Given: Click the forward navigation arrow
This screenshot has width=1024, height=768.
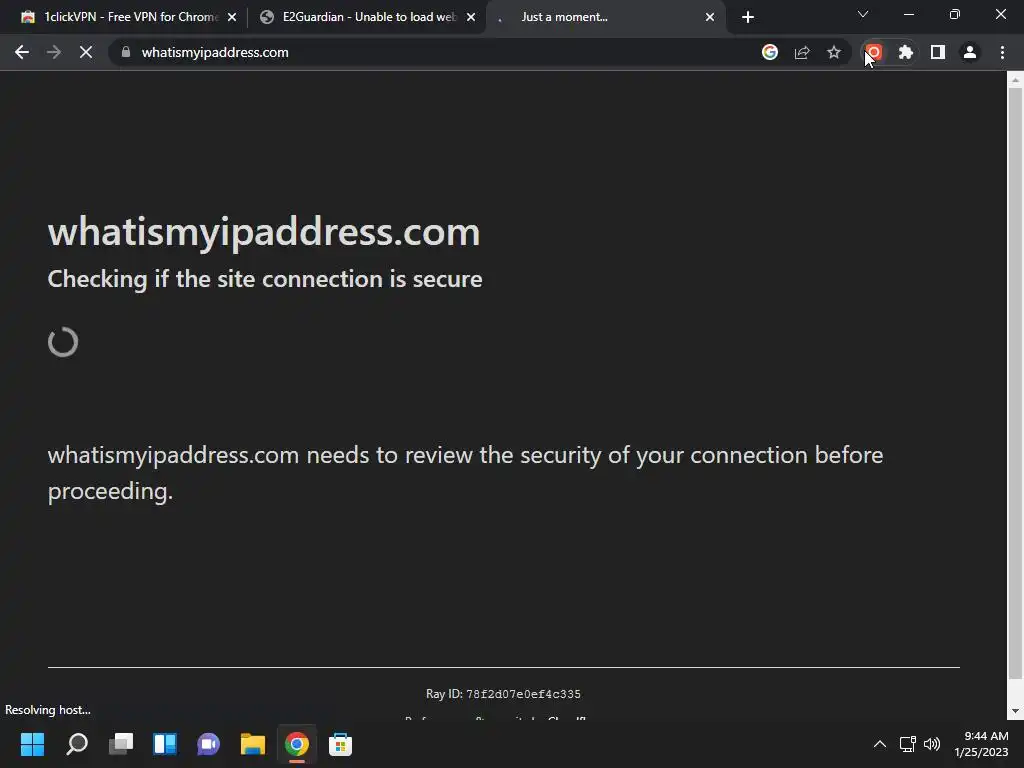Looking at the screenshot, I should click(x=54, y=52).
